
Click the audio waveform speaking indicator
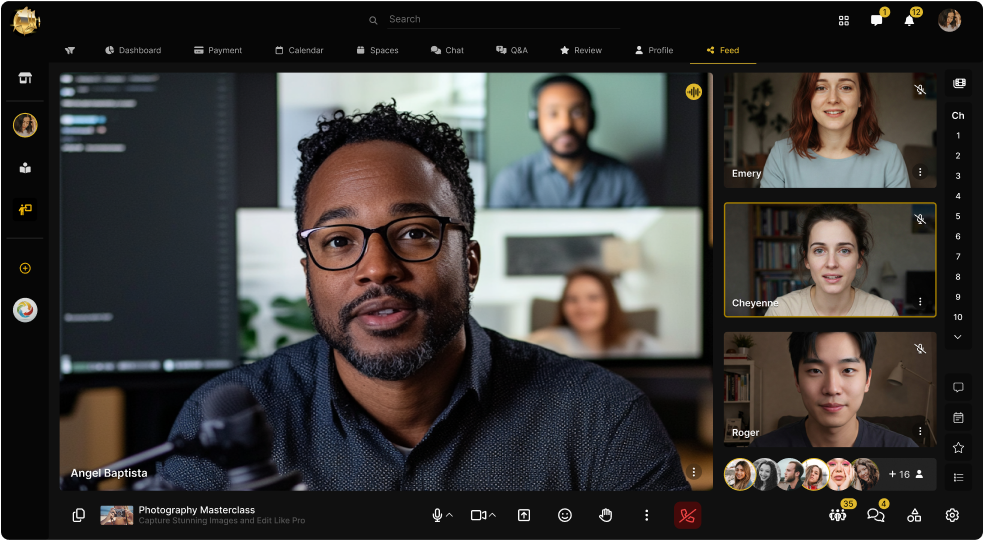(x=693, y=92)
